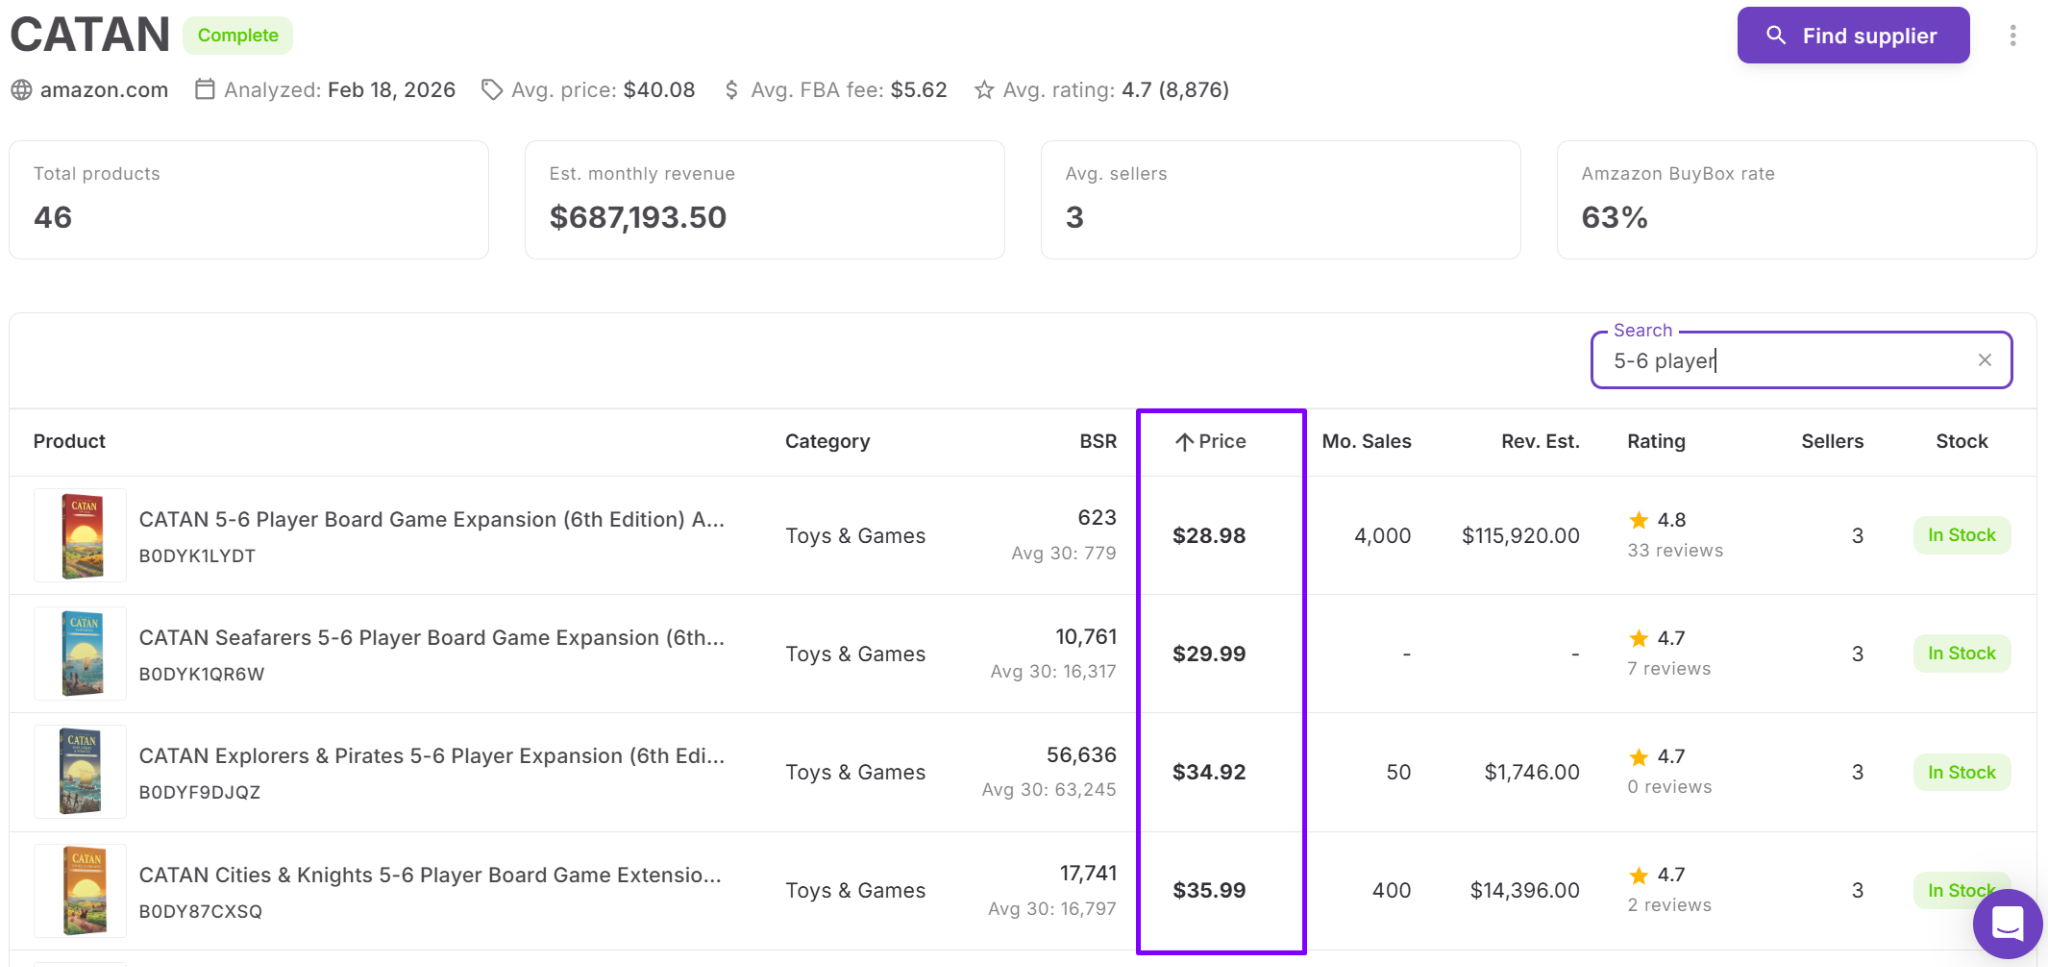Click the Est. monthly revenue card

pos(764,199)
